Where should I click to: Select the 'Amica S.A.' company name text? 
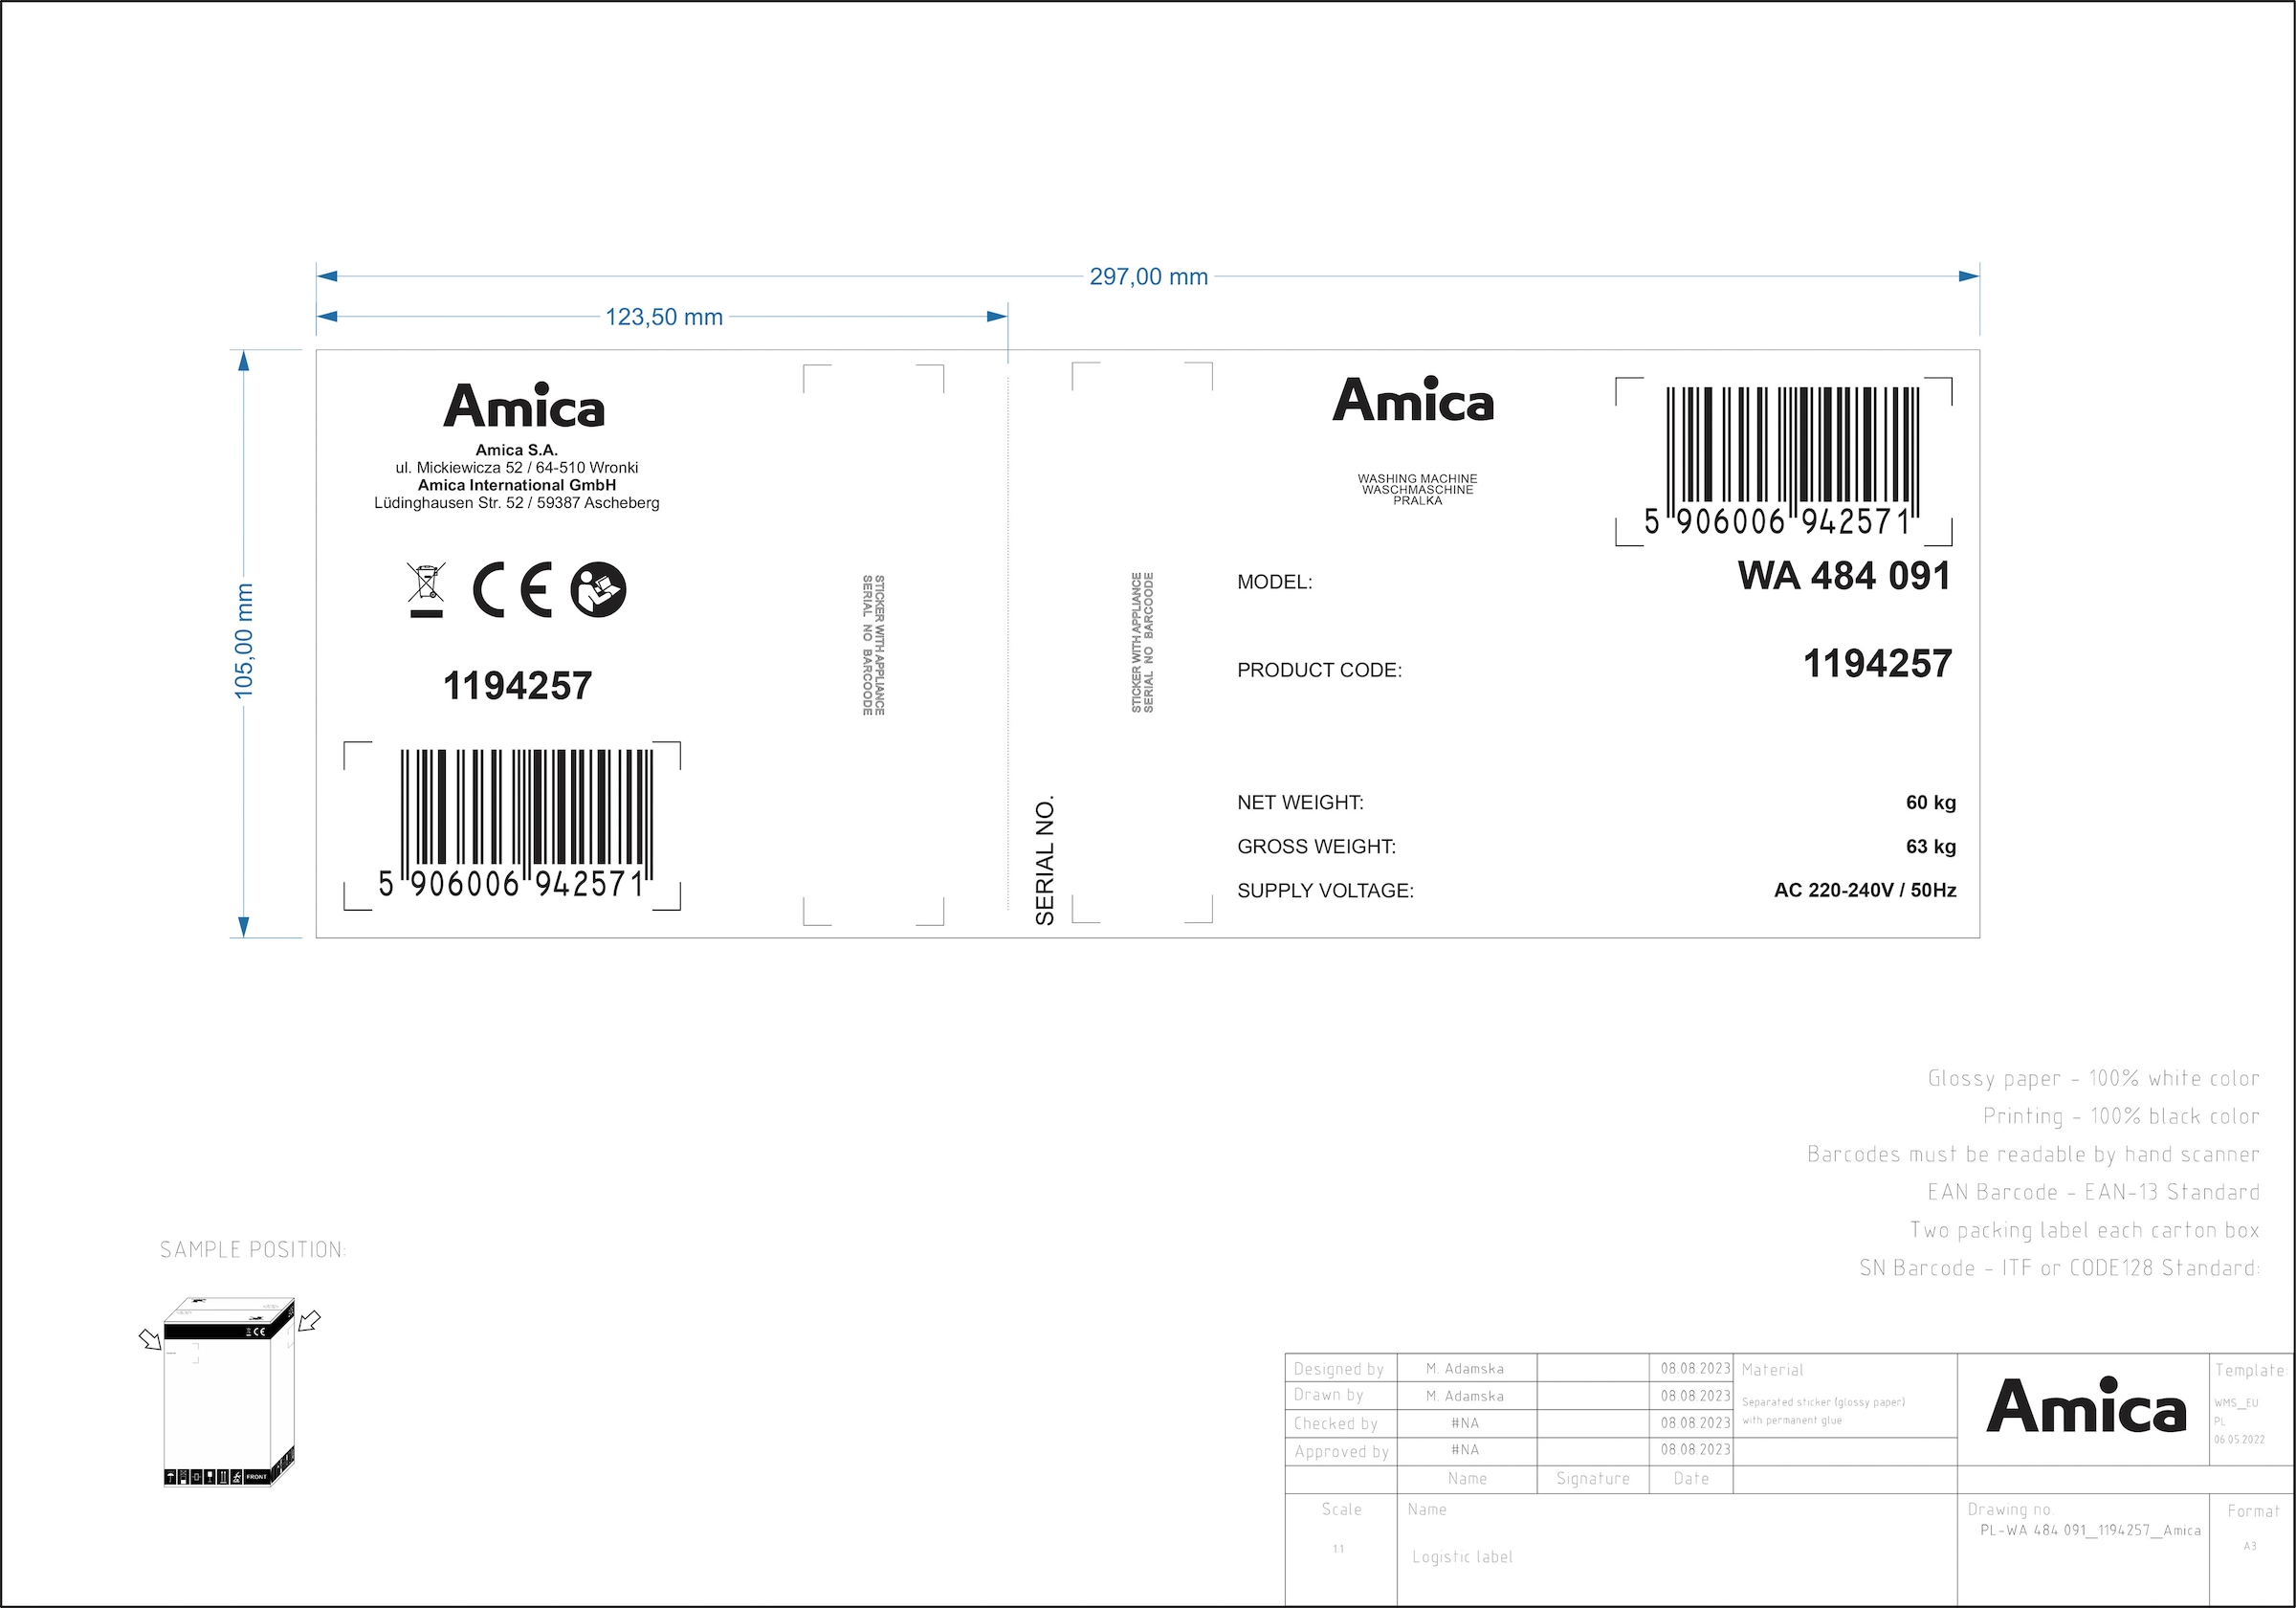[516, 450]
